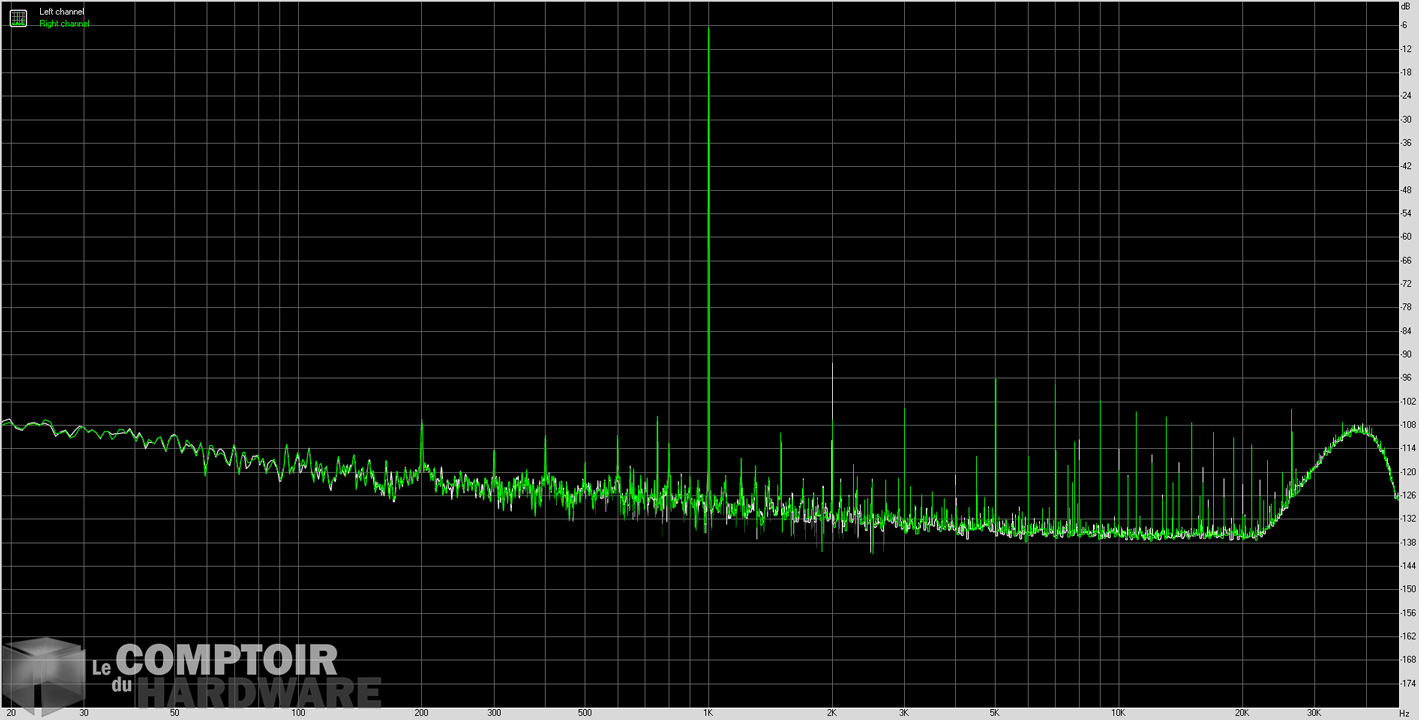Select the green Right channel legend label
Image resolution: width=1419 pixels, height=720 pixels.
64,24
